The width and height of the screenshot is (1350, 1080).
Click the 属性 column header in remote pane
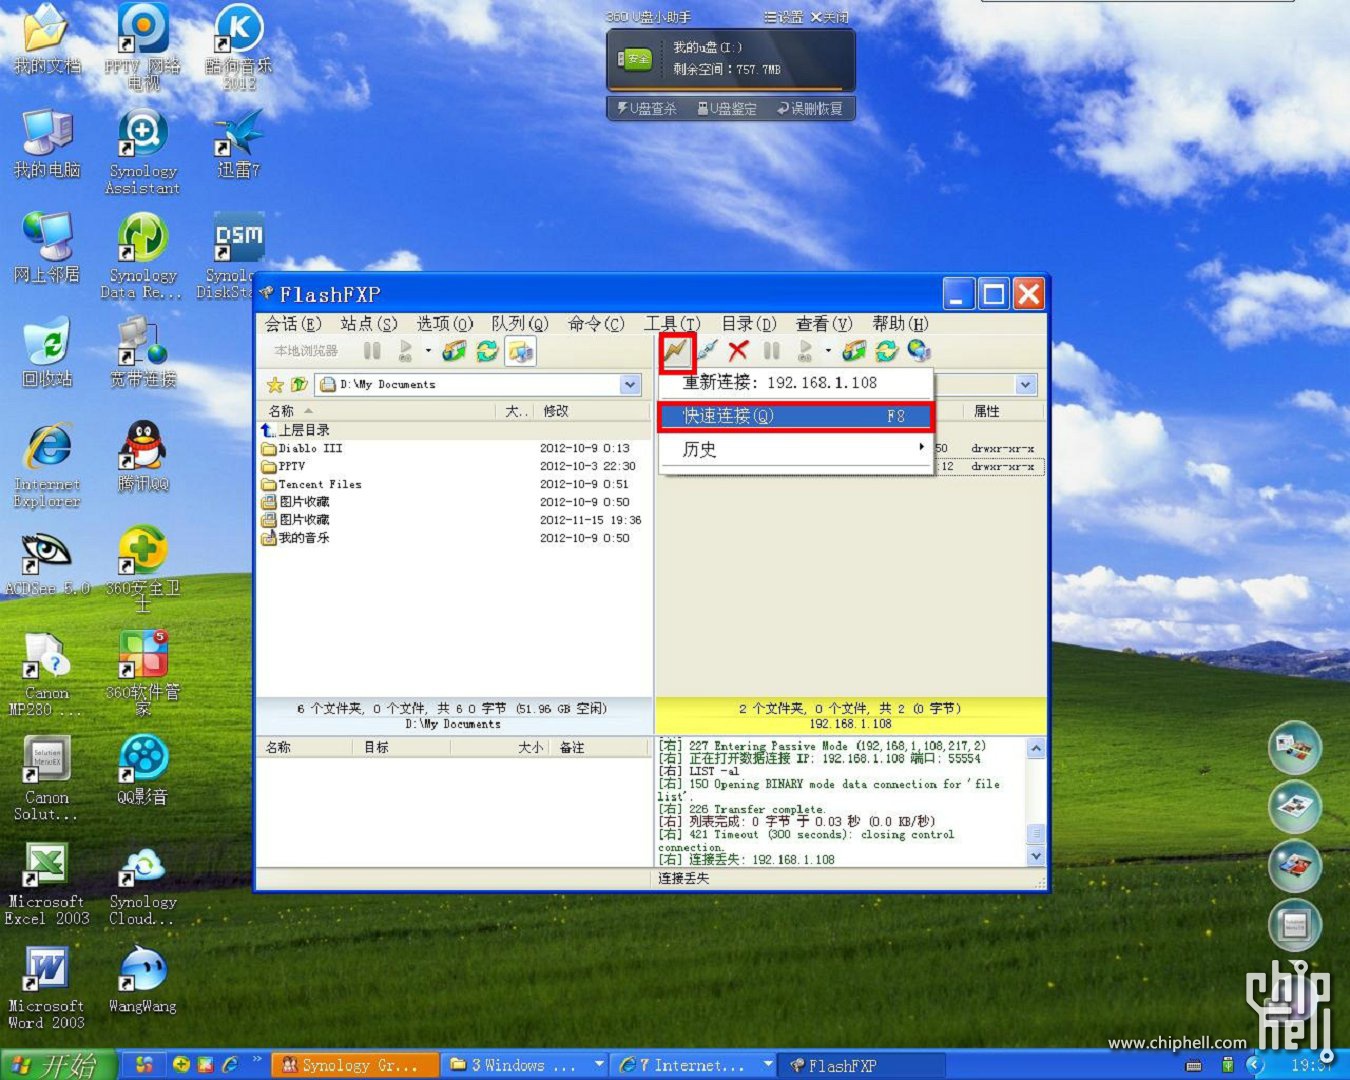1005,411
